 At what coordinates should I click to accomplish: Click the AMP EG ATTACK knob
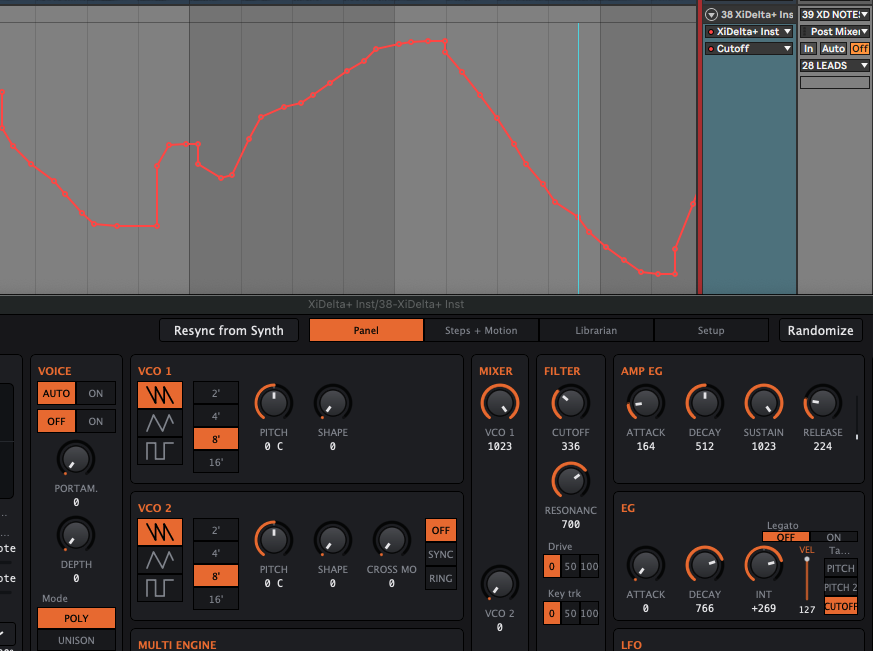[x=645, y=403]
